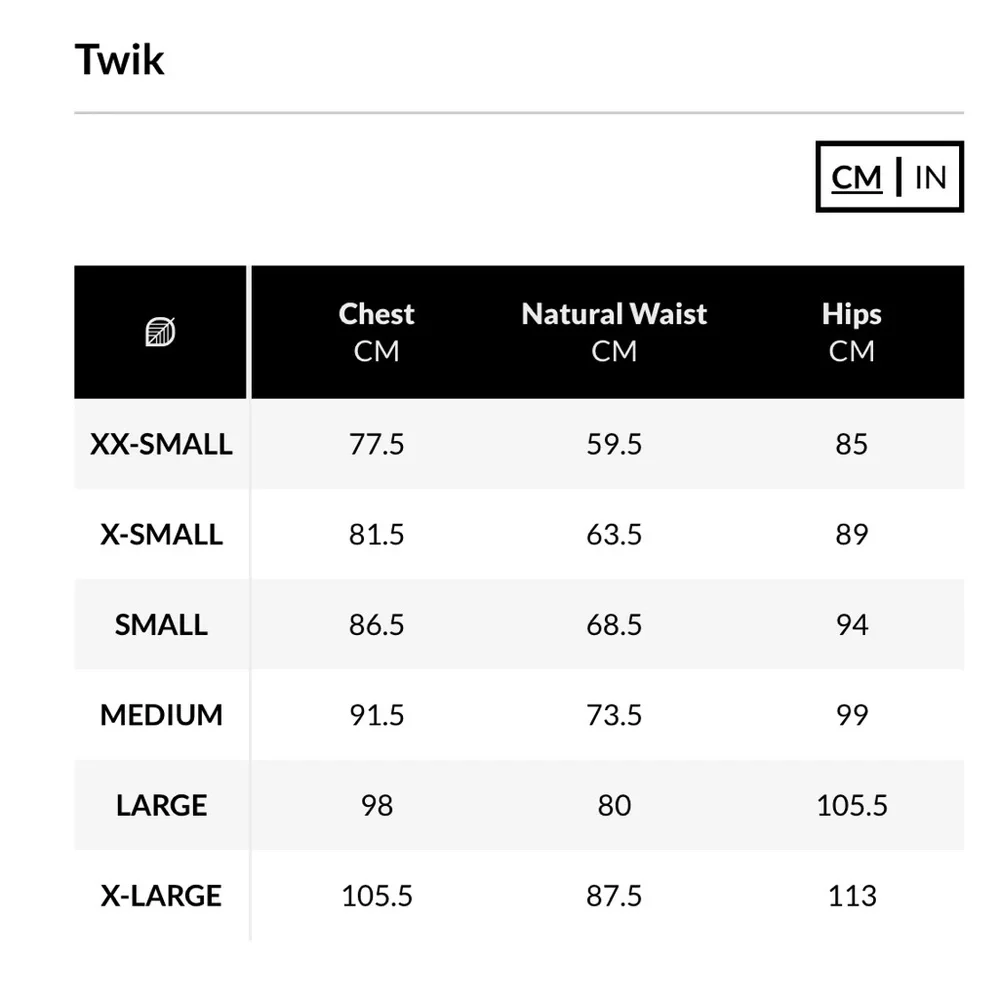Click the 94 hips value for SMALL
1000x1000 pixels.
(x=852, y=625)
